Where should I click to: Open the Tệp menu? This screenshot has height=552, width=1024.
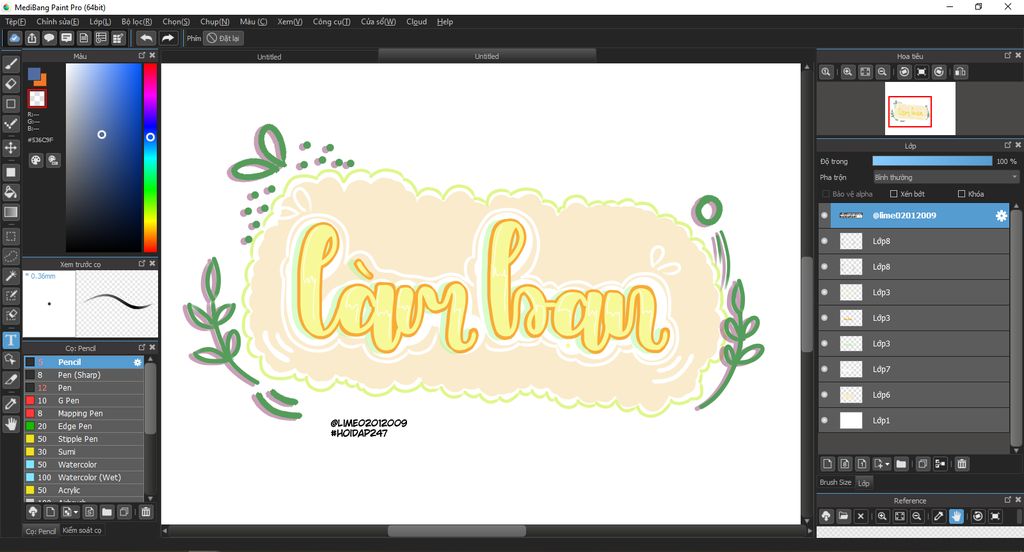[16, 22]
